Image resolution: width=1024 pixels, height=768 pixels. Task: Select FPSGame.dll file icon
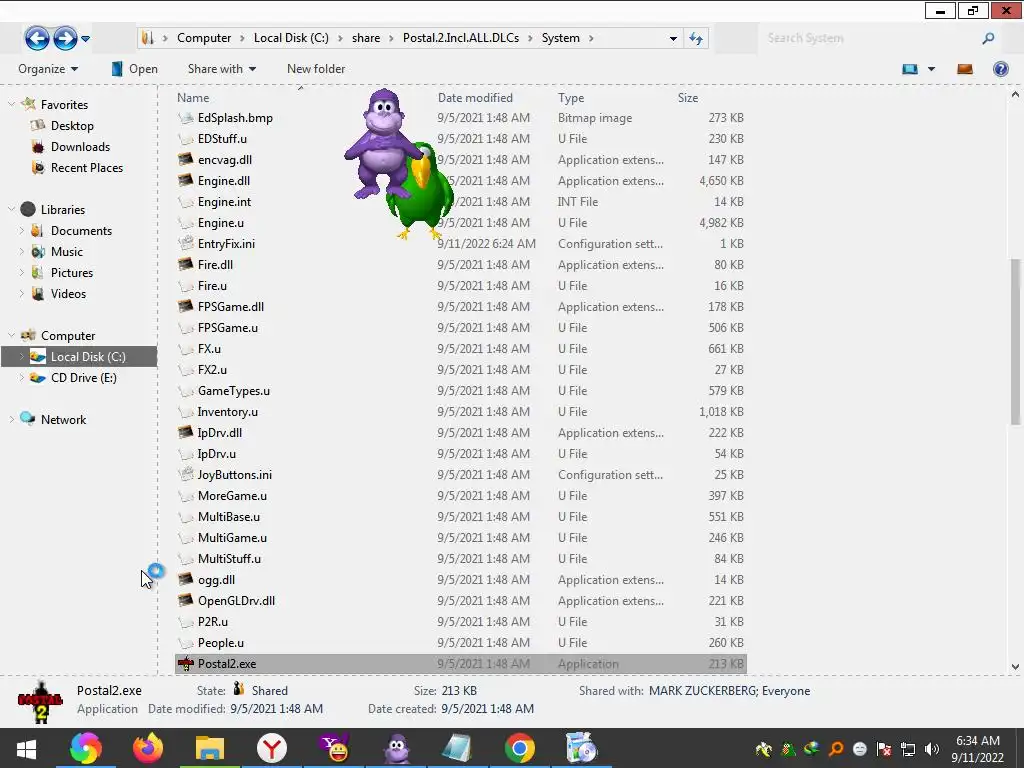pos(186,306)
